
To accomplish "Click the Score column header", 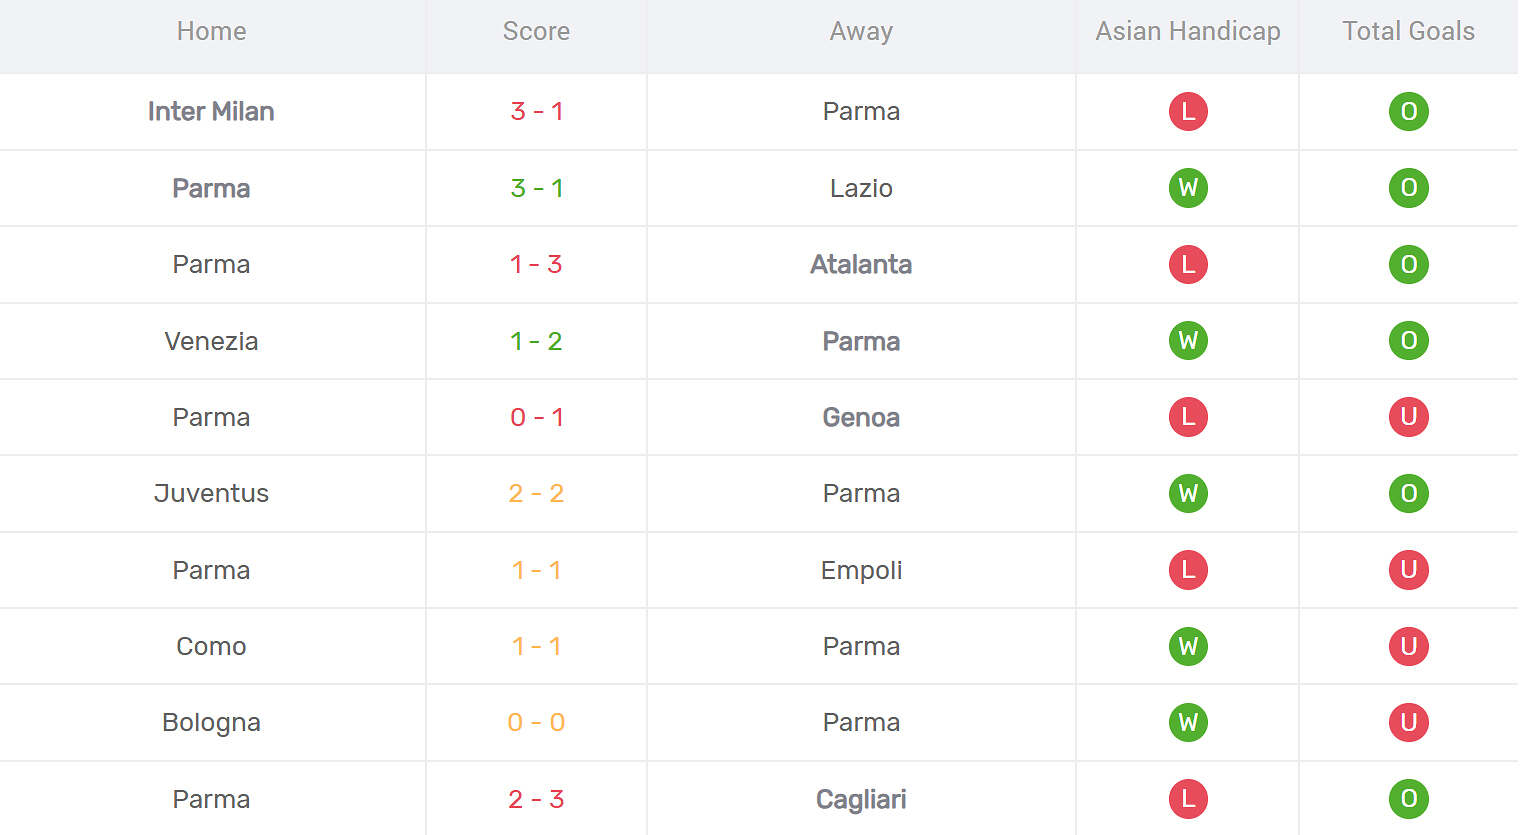I will (536, 31).
